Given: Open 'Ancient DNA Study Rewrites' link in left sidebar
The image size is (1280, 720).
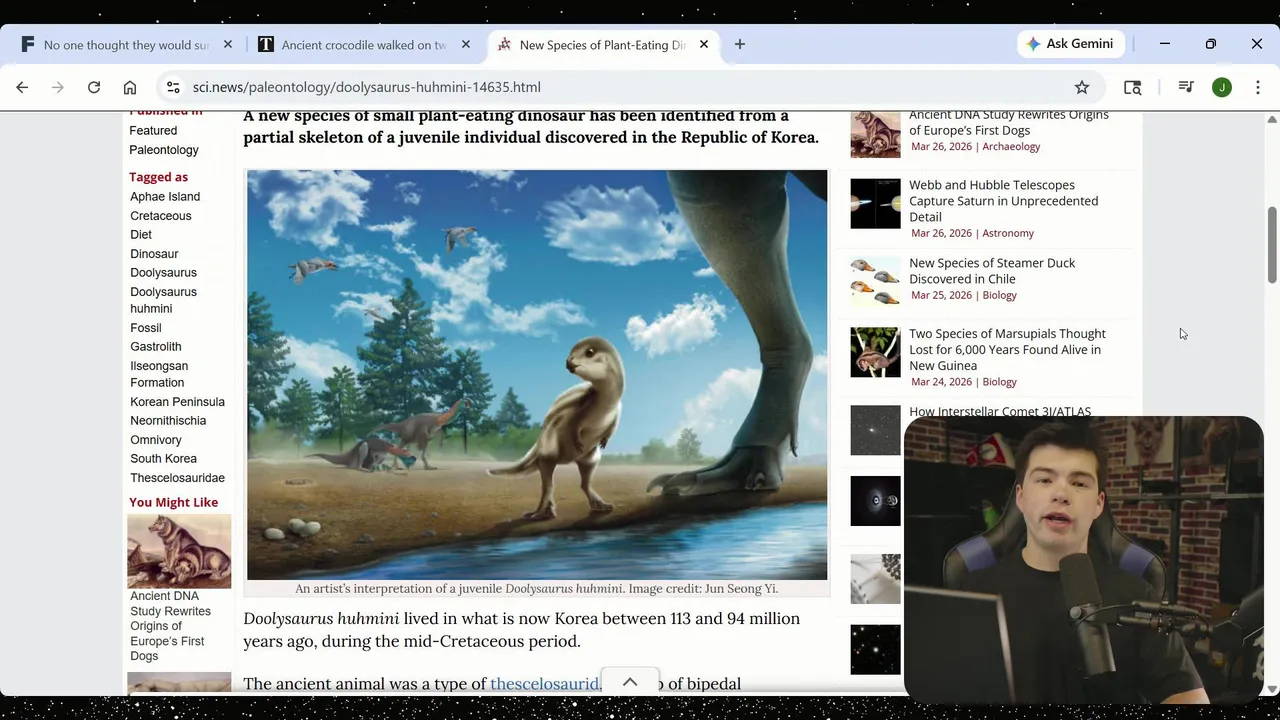Looking at the screenshot, I should 170,626.
